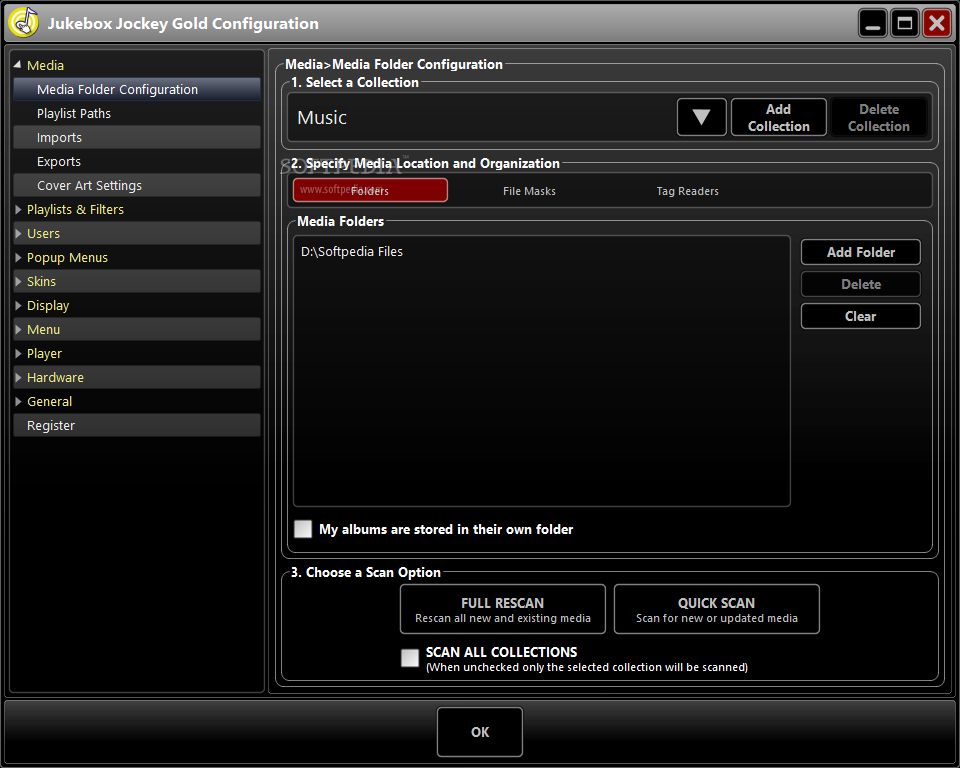The height and width of the screenshot is (768, 960).
Task: Open Playlist Paths settings
Action: tap(137, 113)
